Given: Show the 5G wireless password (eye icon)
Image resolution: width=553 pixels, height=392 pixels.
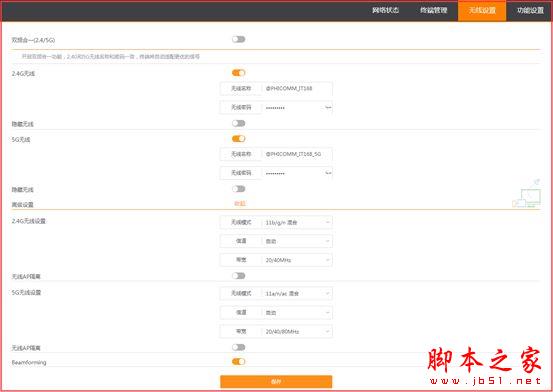Looking at the screenshot, I should click(x=328, y=173).
